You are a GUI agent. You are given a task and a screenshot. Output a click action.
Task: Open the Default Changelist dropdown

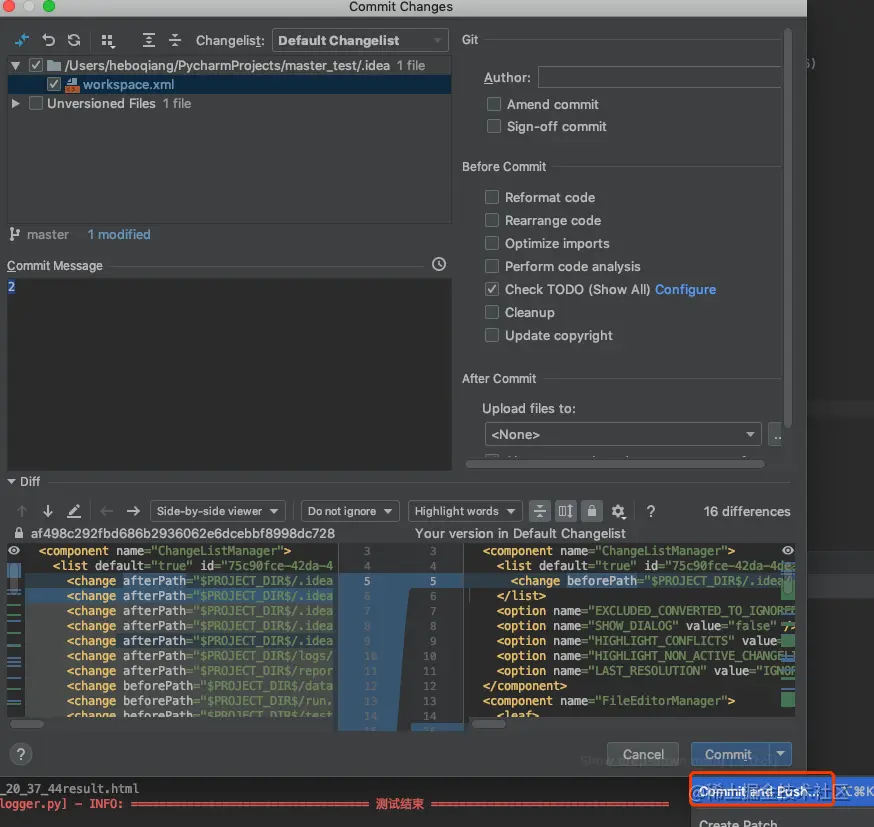[x=360, y=41]
